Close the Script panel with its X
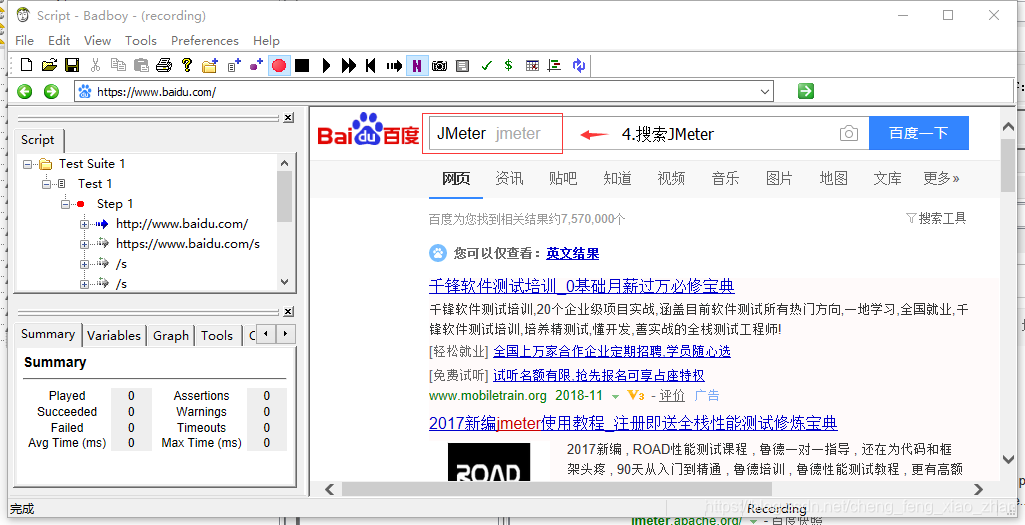This screenshot has width=1025, height=525. point(288,118)
